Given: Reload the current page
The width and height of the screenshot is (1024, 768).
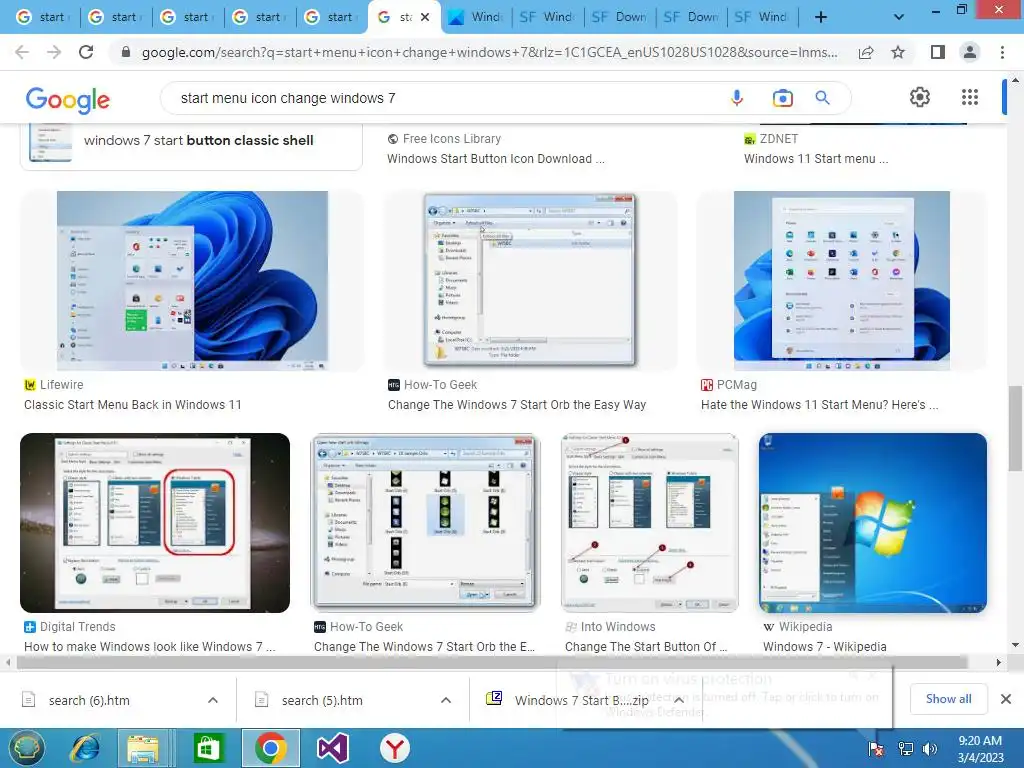Looking at the screenshot, I should [86, 52].
